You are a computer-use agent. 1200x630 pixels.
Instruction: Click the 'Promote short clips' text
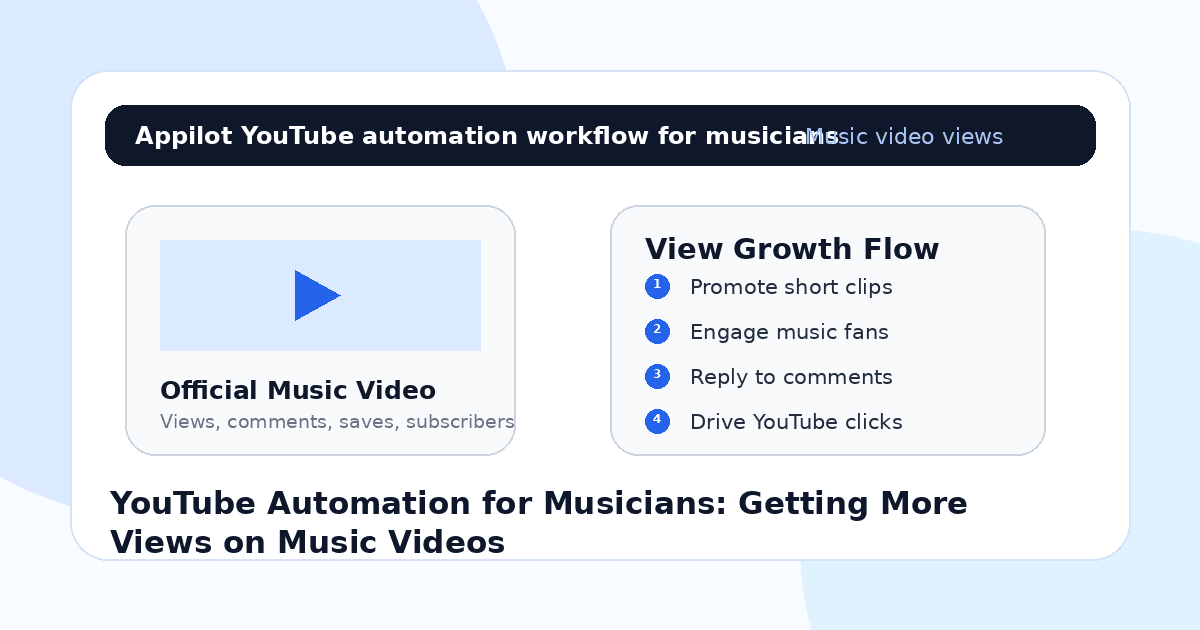[x=791, y=287]
